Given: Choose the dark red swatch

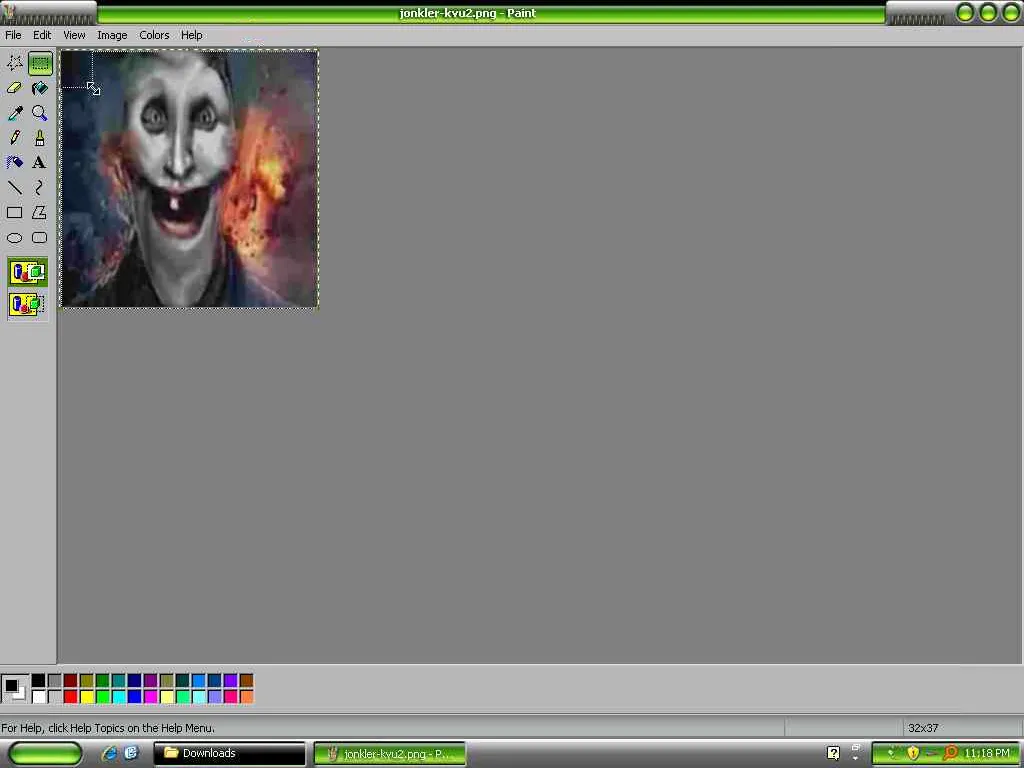Looking at the screenshot, I should [71, 681].
